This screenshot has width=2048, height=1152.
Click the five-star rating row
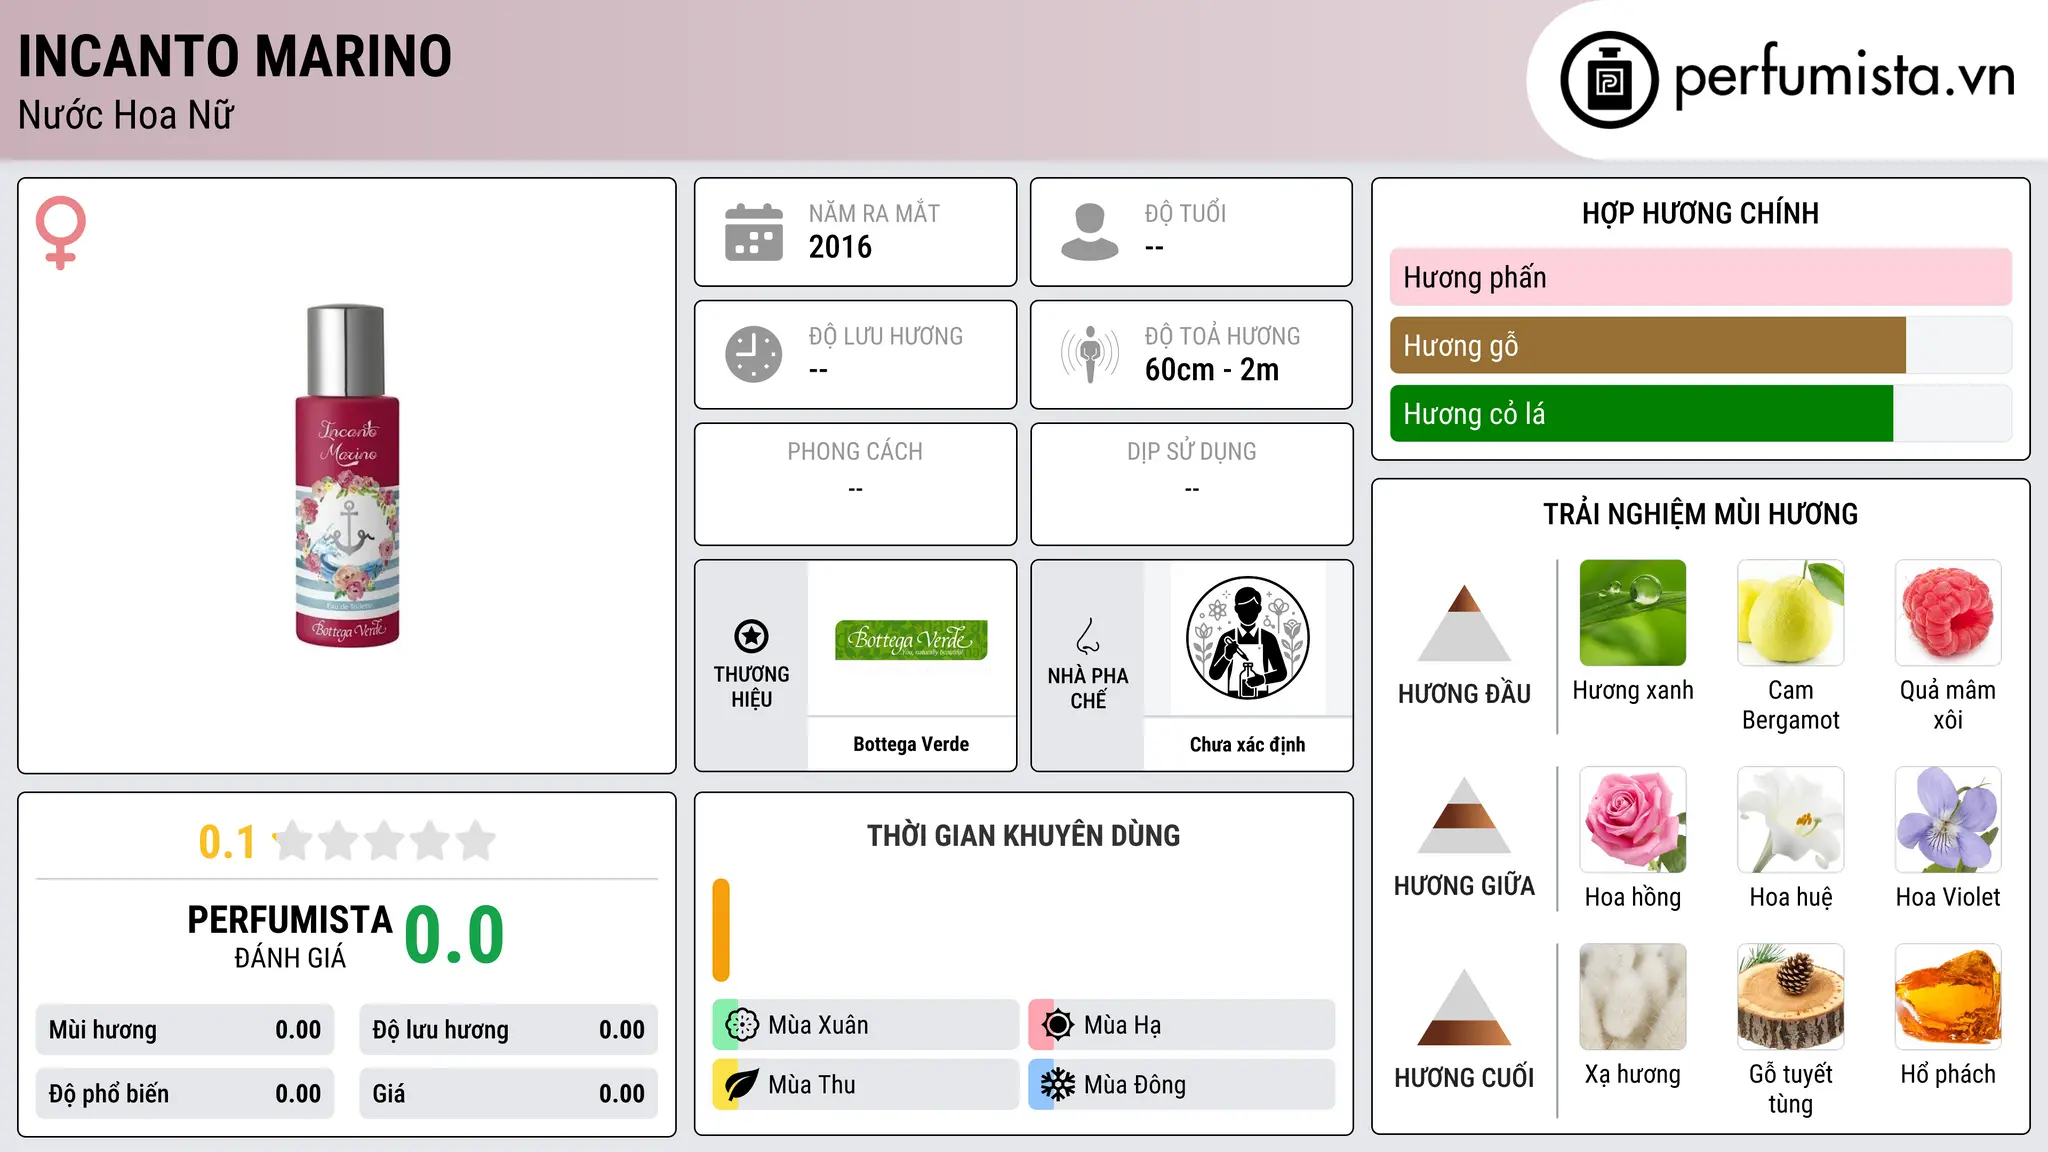[385, 841]
